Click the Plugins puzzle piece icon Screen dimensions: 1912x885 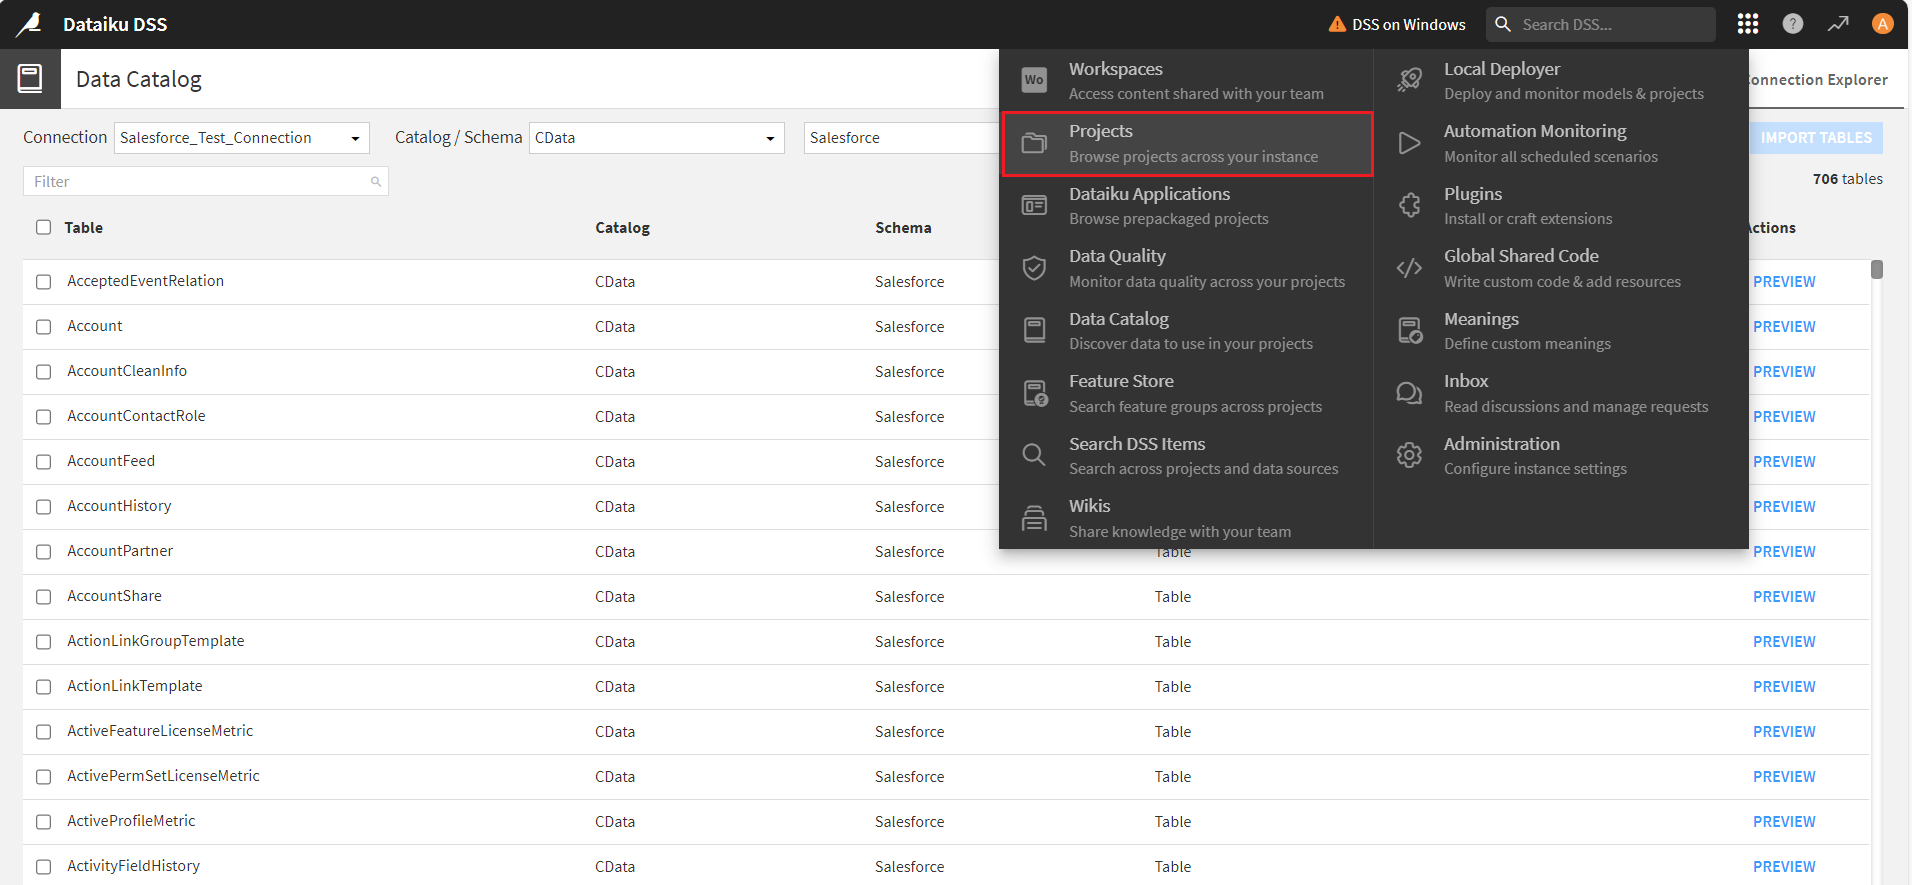point(1409,205)
